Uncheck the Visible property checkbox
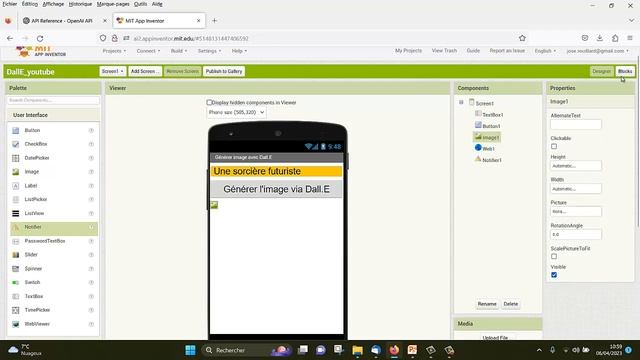640x360 pixels. click(x=554, y=275)
